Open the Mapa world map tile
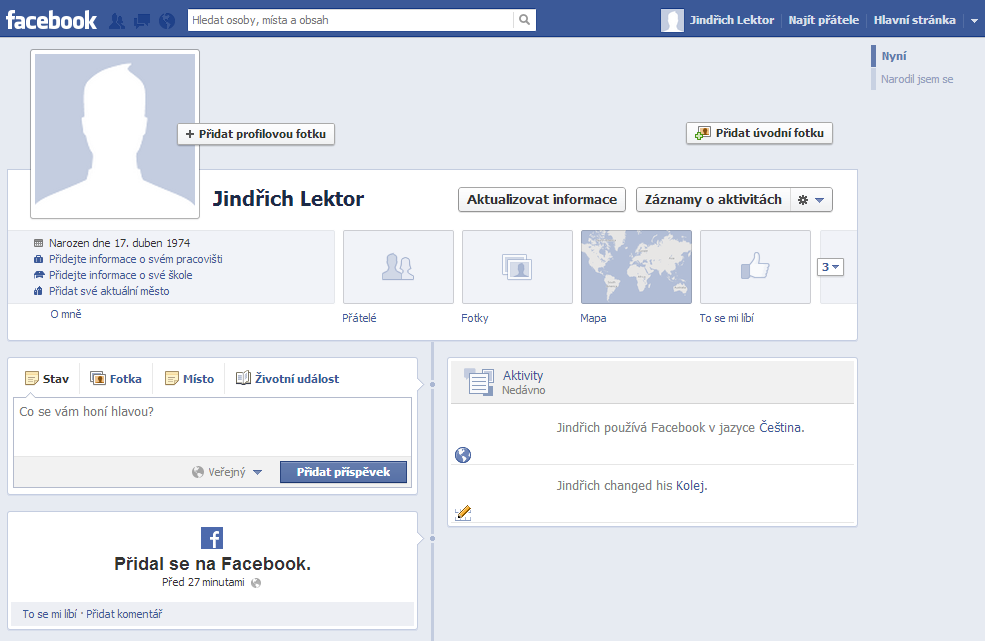The height and width of the screenshot is (641, 985). point(636,267)
